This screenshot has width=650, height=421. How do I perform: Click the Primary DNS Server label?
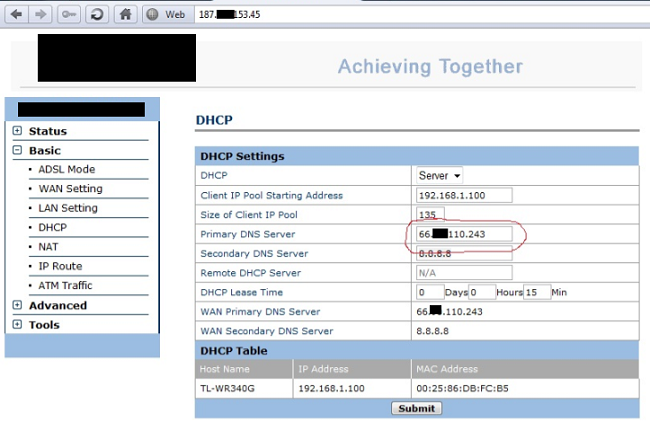click(x=248, y=235)
